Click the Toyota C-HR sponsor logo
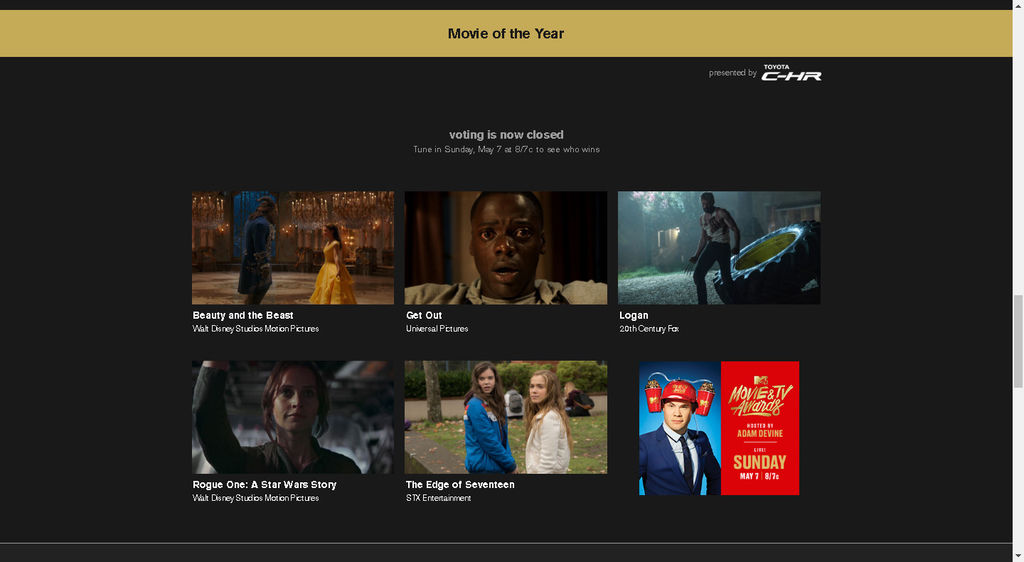The width and height of the screenshot is (1024, 562). [792, 72]
